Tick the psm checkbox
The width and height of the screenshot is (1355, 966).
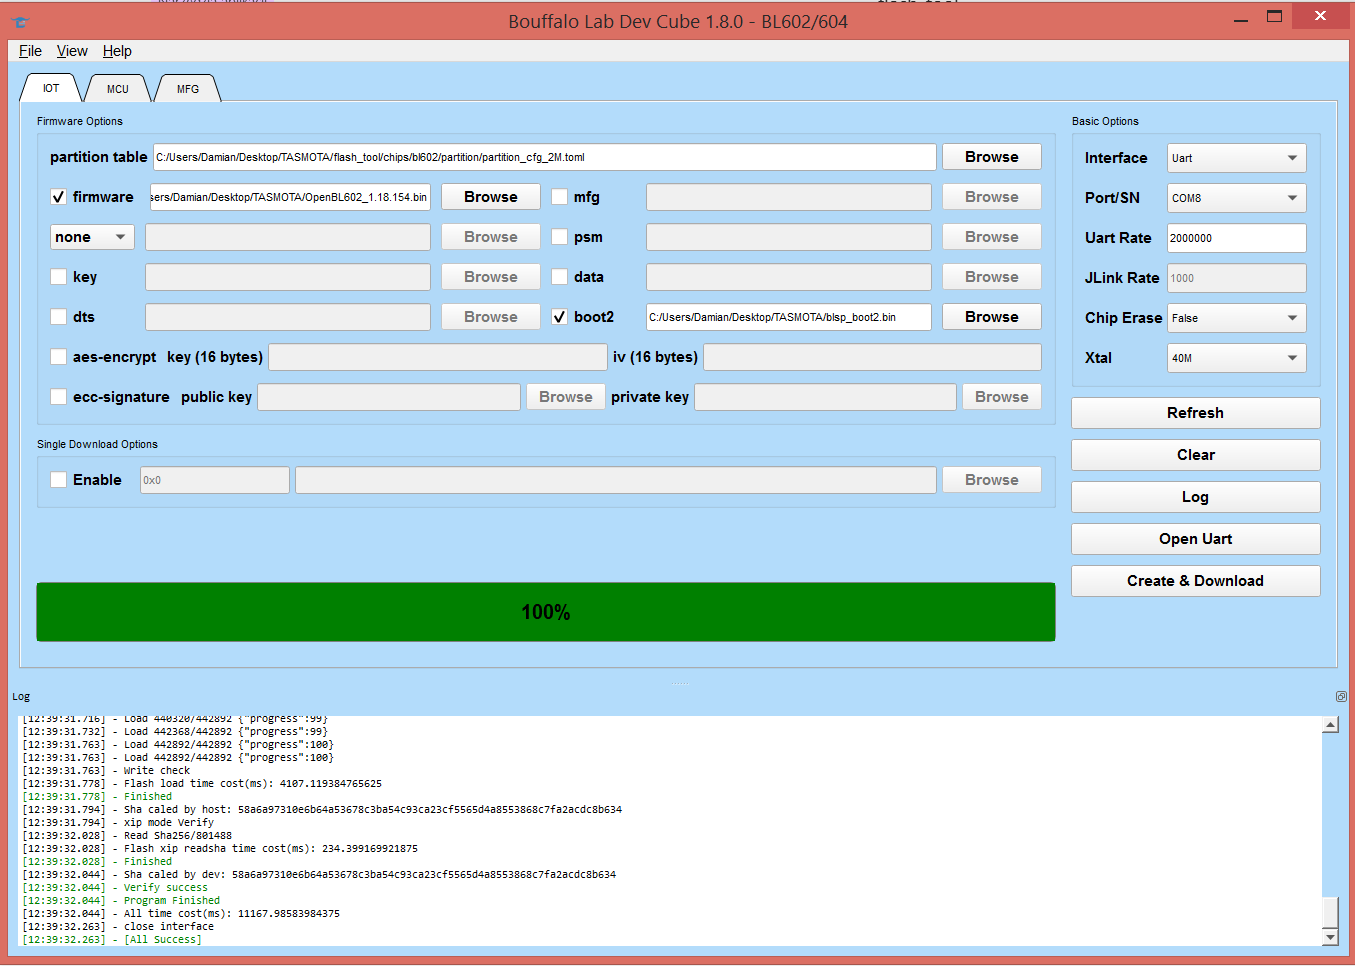(x=560, y=237)
